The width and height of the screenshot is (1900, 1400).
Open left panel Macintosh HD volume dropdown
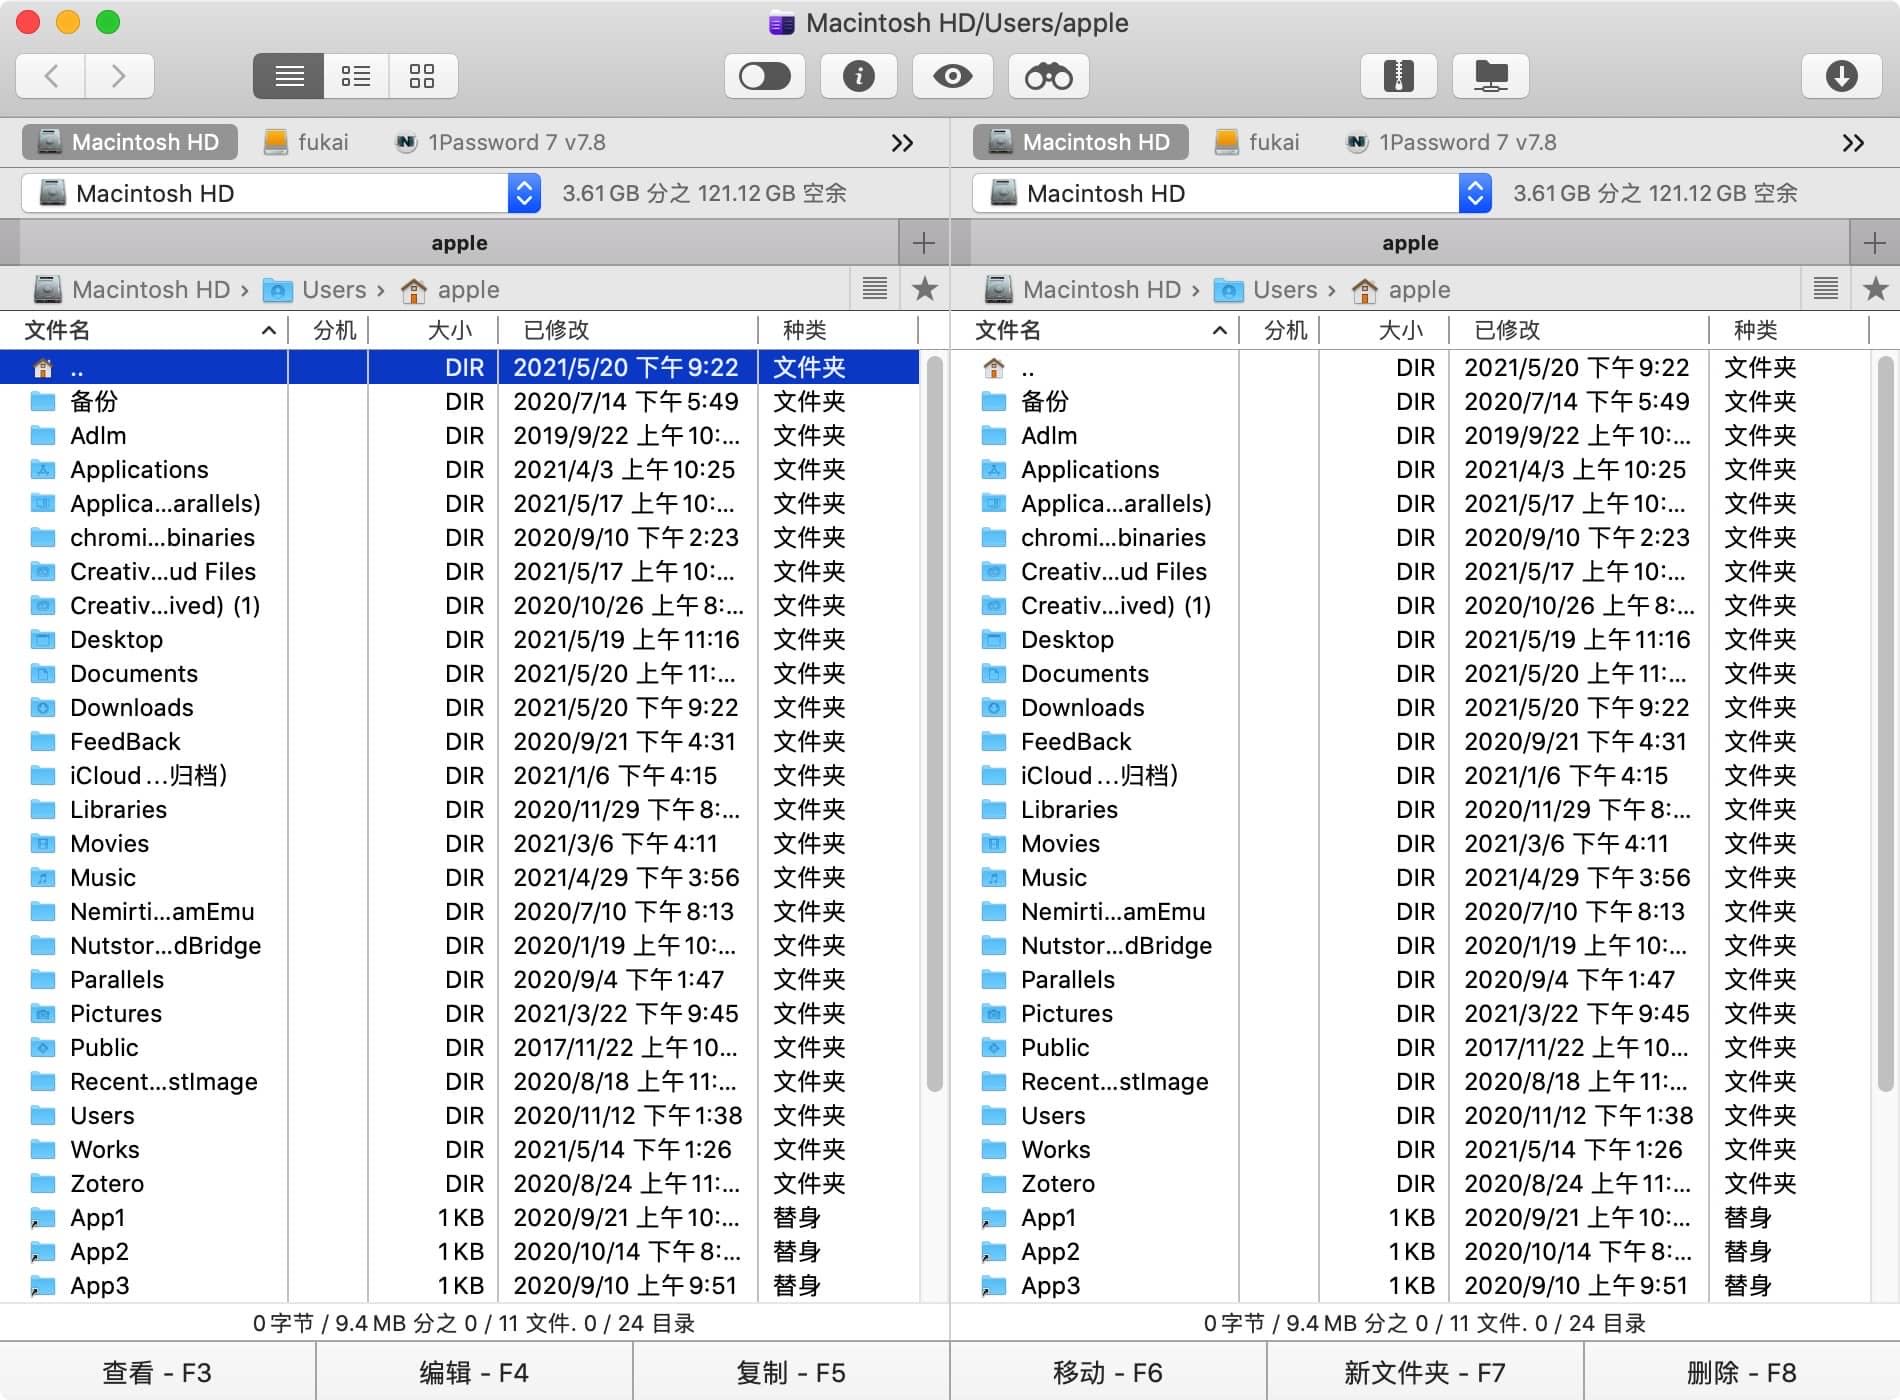point(281,193)
